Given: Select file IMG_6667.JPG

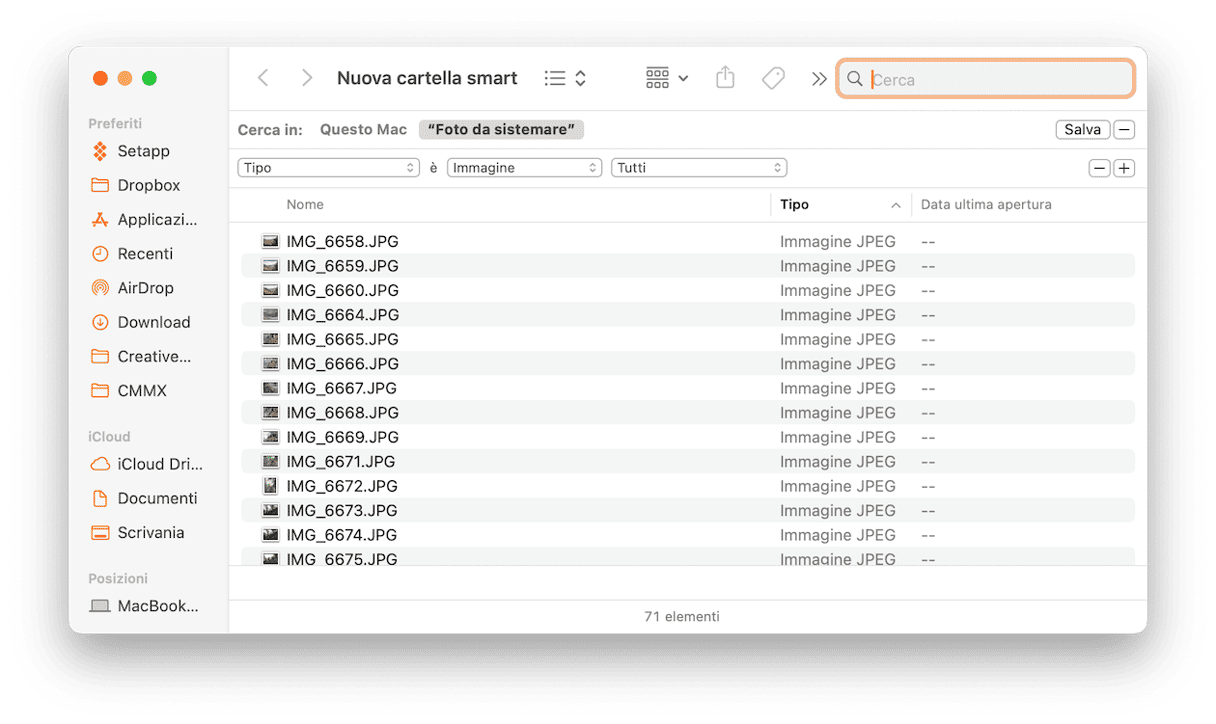Looking at the screenshot, I should point(688,388).
